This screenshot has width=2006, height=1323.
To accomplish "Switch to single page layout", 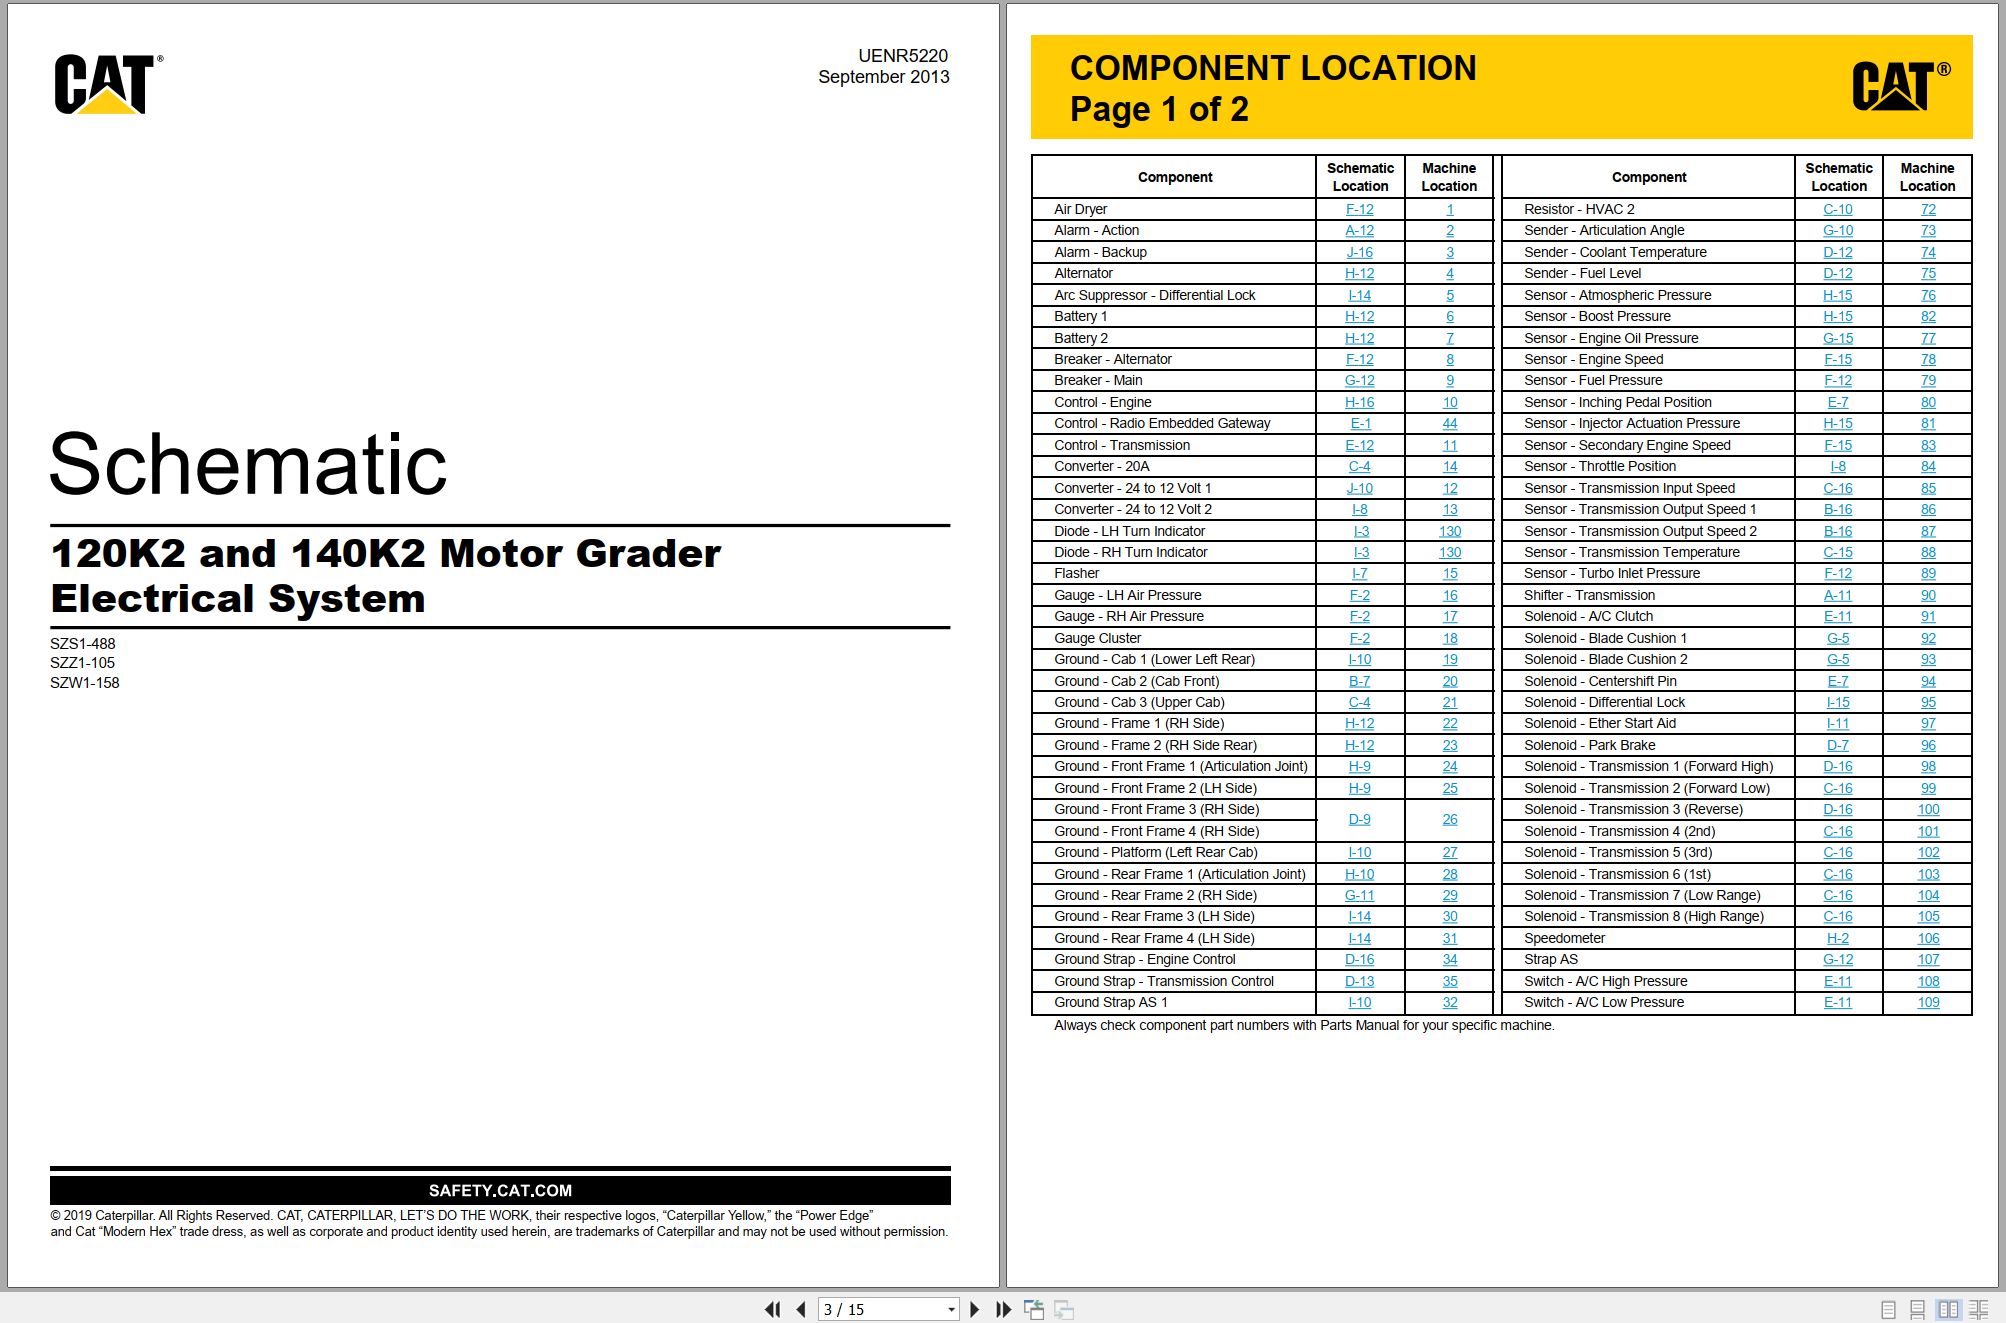I will (x=1888, y=1309).
